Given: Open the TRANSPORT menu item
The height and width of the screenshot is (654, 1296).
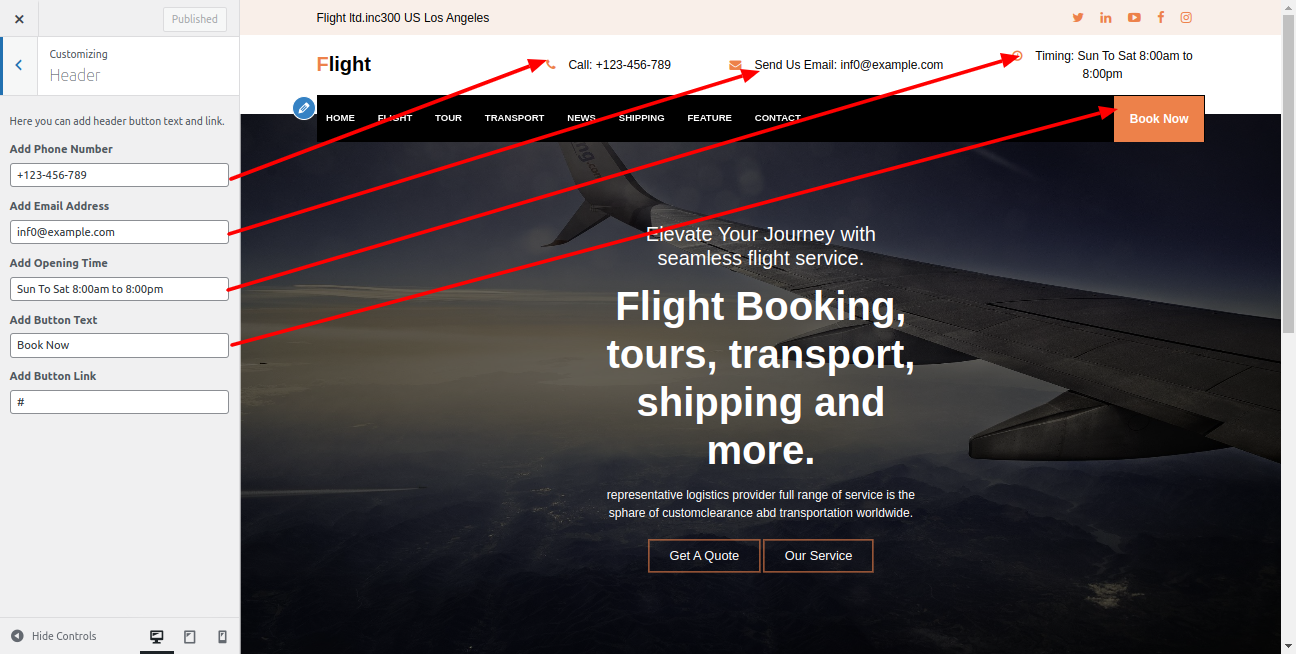Looking at the screenshot, I should (x=515, y=118).
